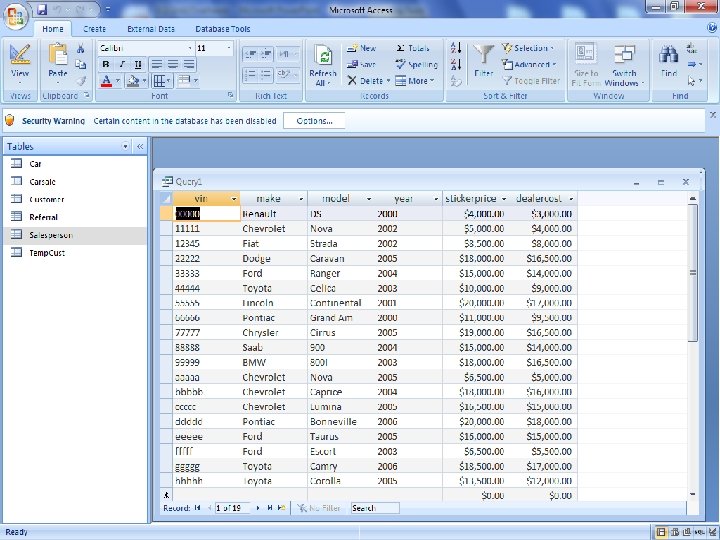The image size is (720, 540).
Task: Open the Selection filter dropdown
Action: point(528,48)
